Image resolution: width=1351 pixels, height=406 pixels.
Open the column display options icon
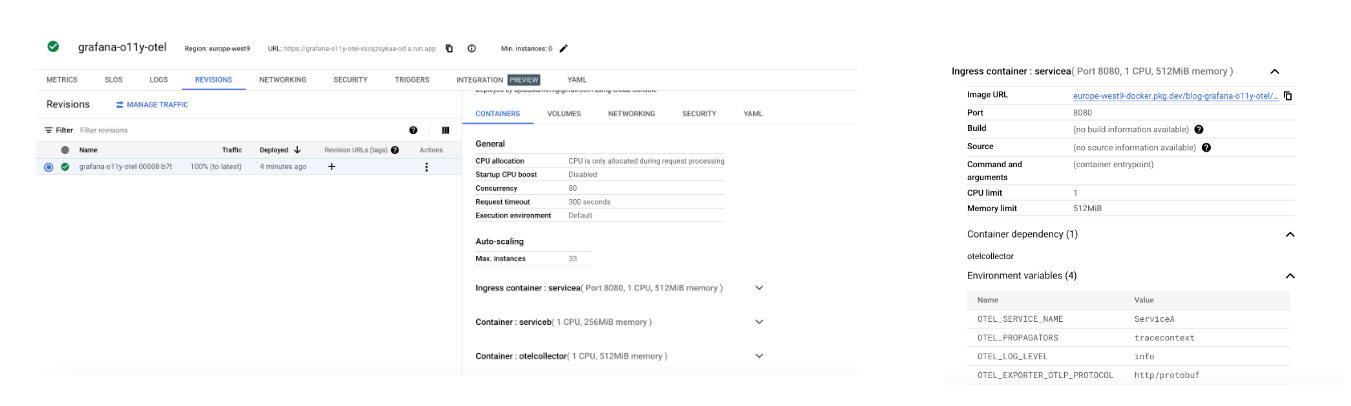[445, 130]
